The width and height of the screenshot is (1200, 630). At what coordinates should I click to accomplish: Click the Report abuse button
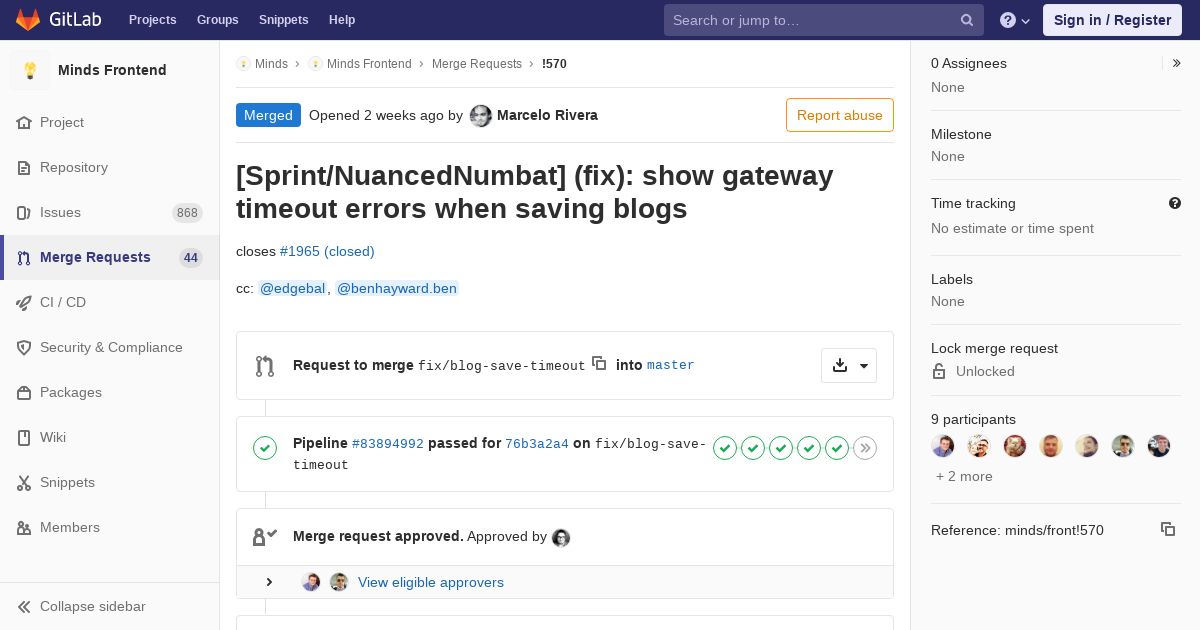840,115
